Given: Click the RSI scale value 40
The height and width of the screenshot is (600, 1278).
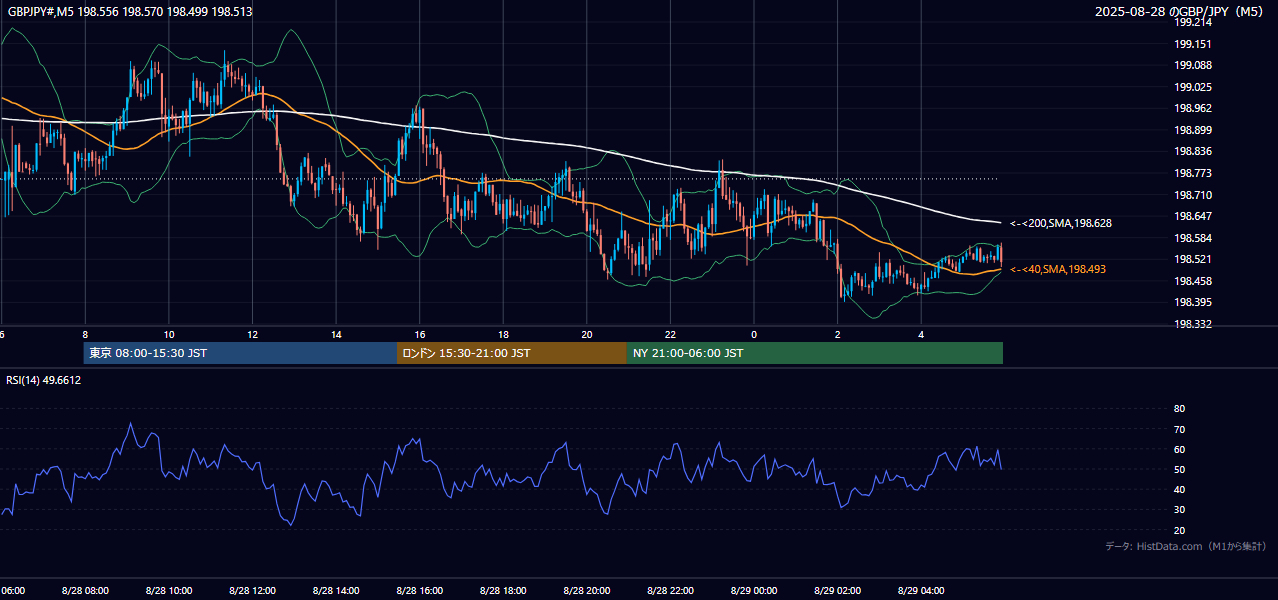Looking at the screenshot, I should (1179, 489).
